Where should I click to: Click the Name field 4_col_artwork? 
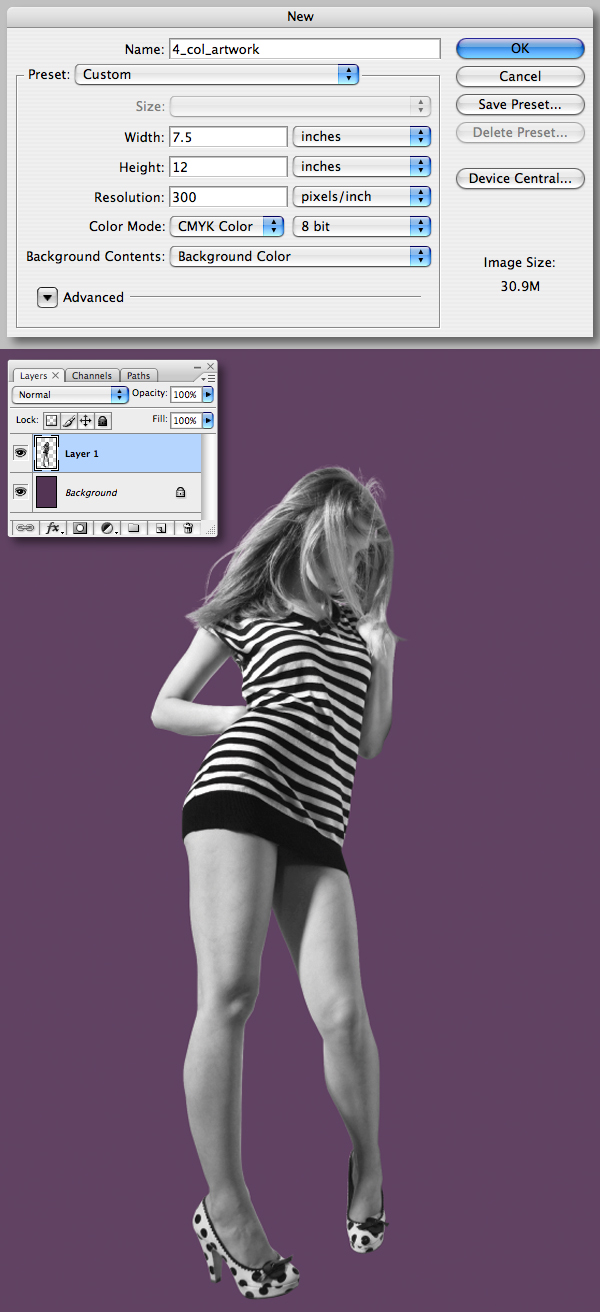click(x=304, y=48)
